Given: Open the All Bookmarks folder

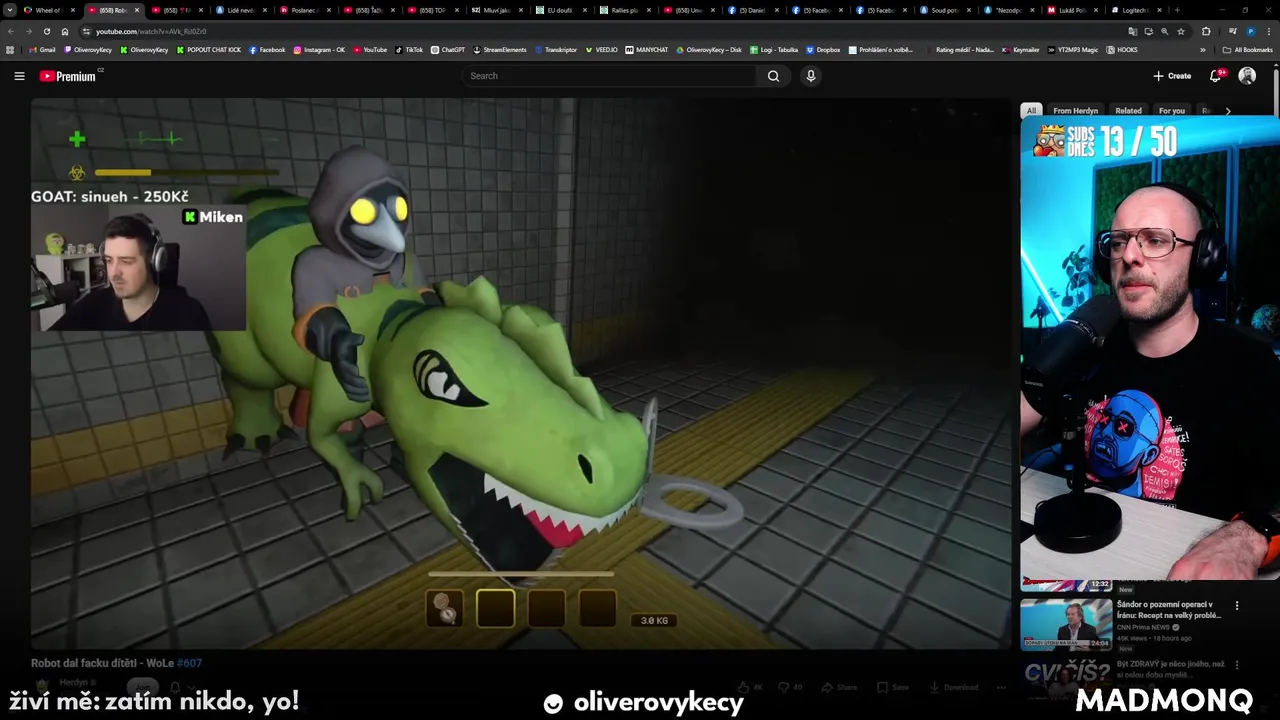Looking at the screenshot, I should click(x=1248, y=49).
